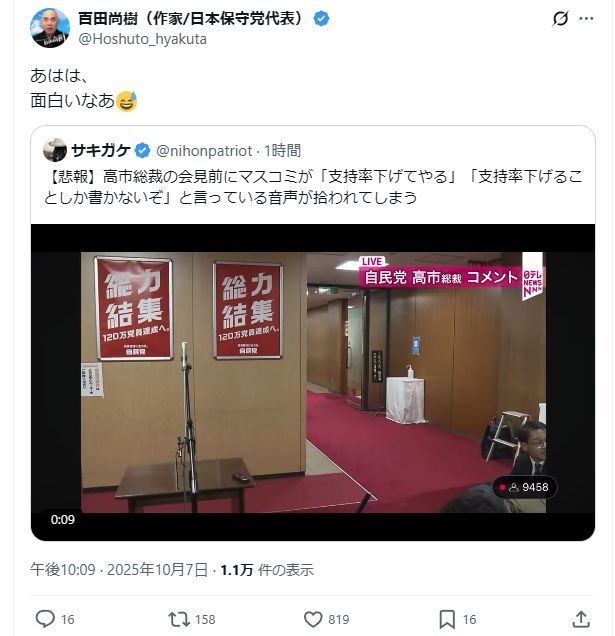Like the post with heart icon
The image size is (615, 636).
(x=313, y=619)
